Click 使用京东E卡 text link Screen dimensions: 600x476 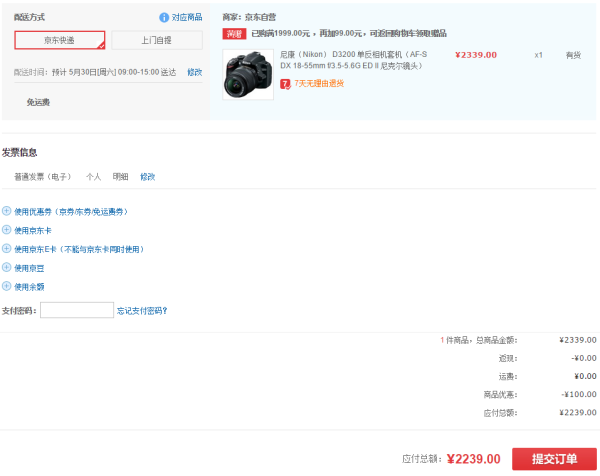pyautogui.click(x=79, y=249)
